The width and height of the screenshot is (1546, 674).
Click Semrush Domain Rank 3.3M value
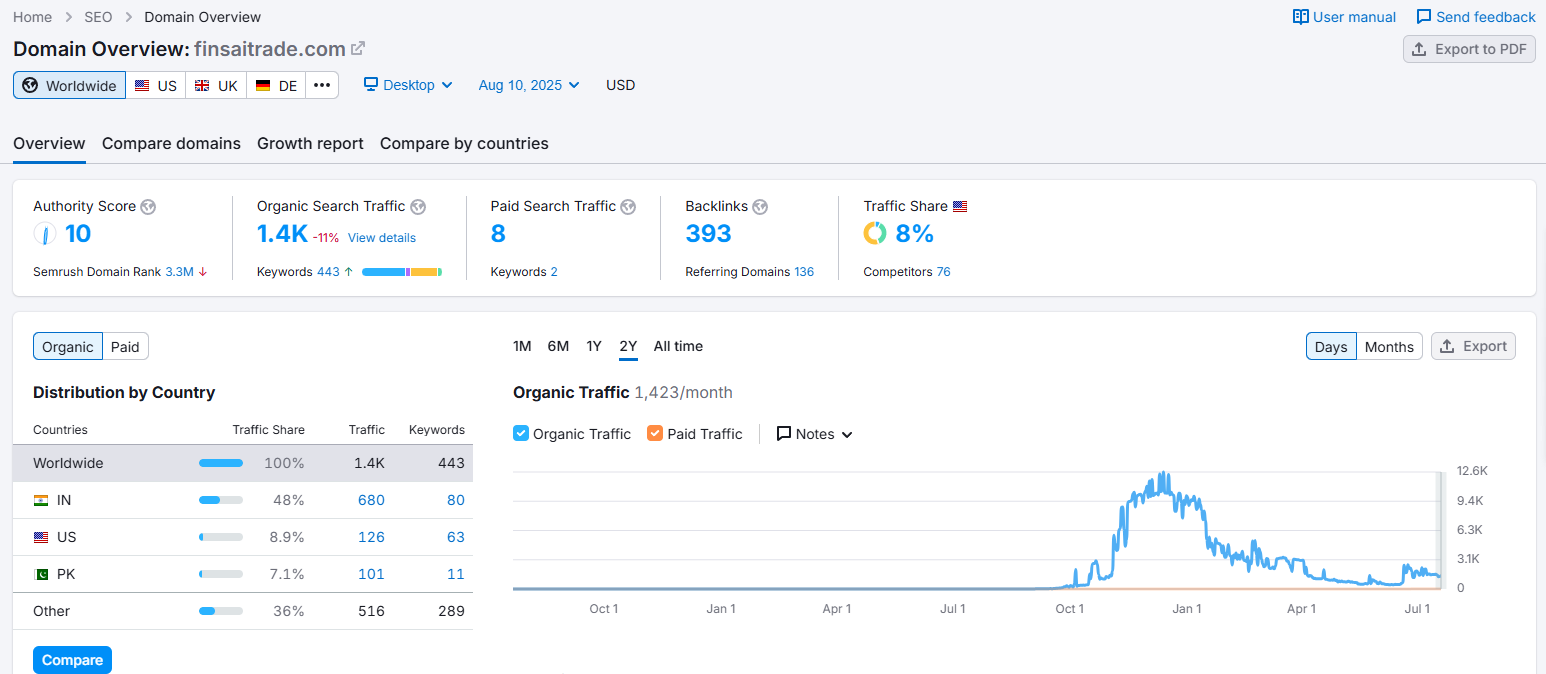tap(179, 272)
